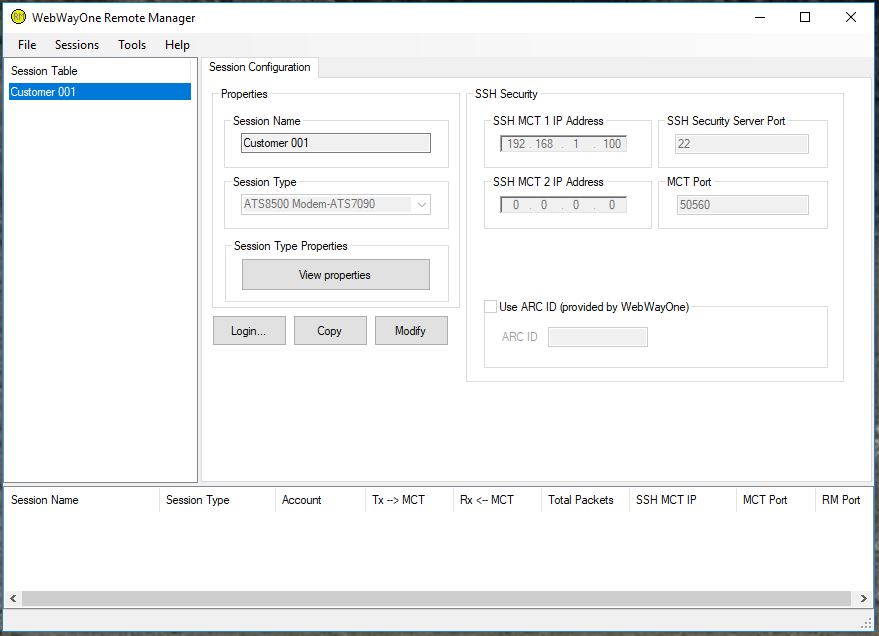Image resolution: width=879 pixels, height=636 pixels.
Task: Click the View properties button
Action: click(335, 275)
